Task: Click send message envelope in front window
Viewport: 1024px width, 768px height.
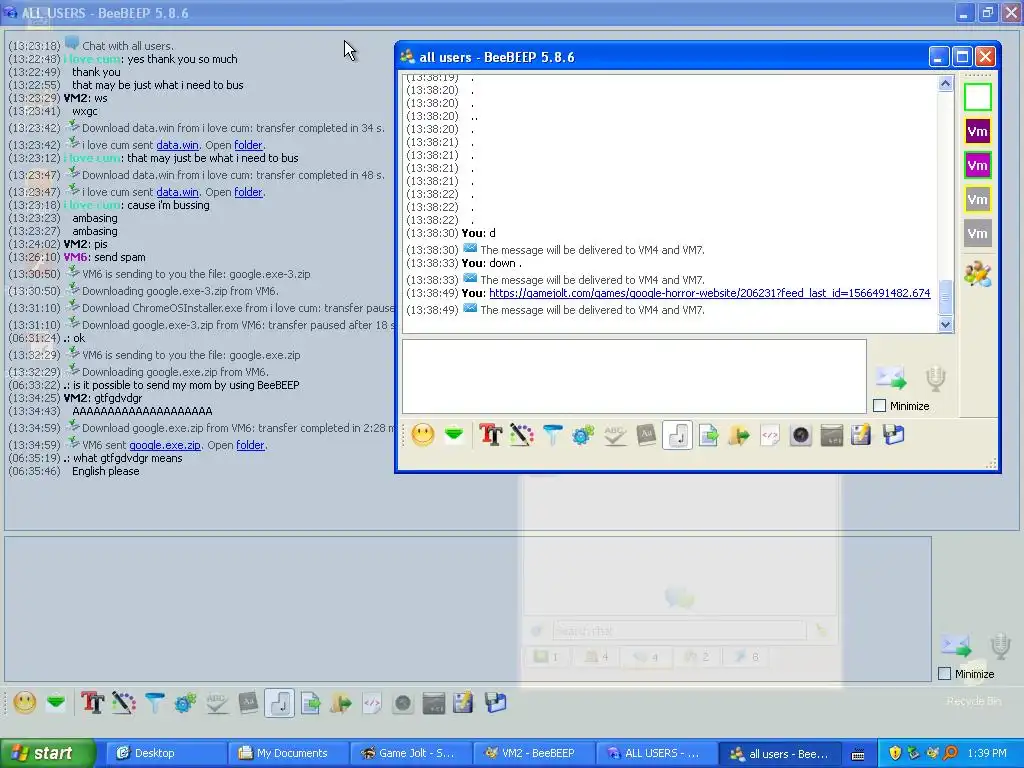Action: coord(891,377)
